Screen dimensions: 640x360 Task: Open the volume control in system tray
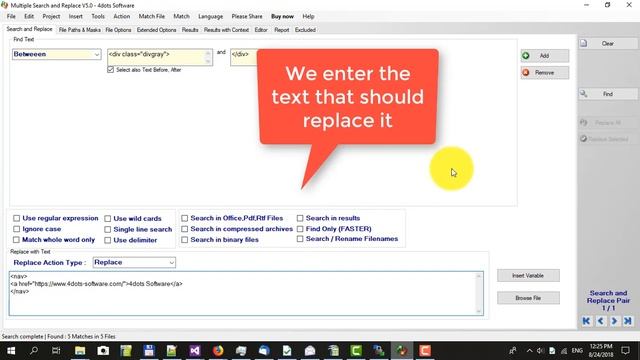click(540, 351)
